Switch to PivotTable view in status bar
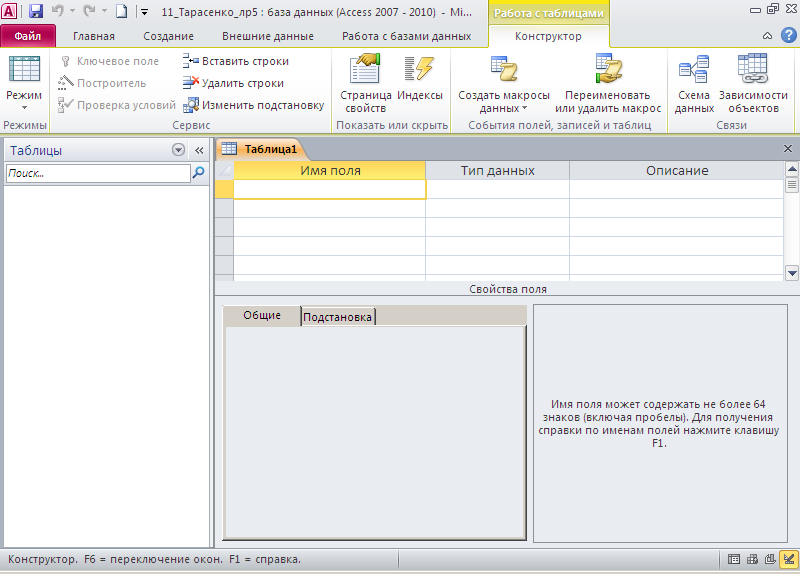 (753, 559)
